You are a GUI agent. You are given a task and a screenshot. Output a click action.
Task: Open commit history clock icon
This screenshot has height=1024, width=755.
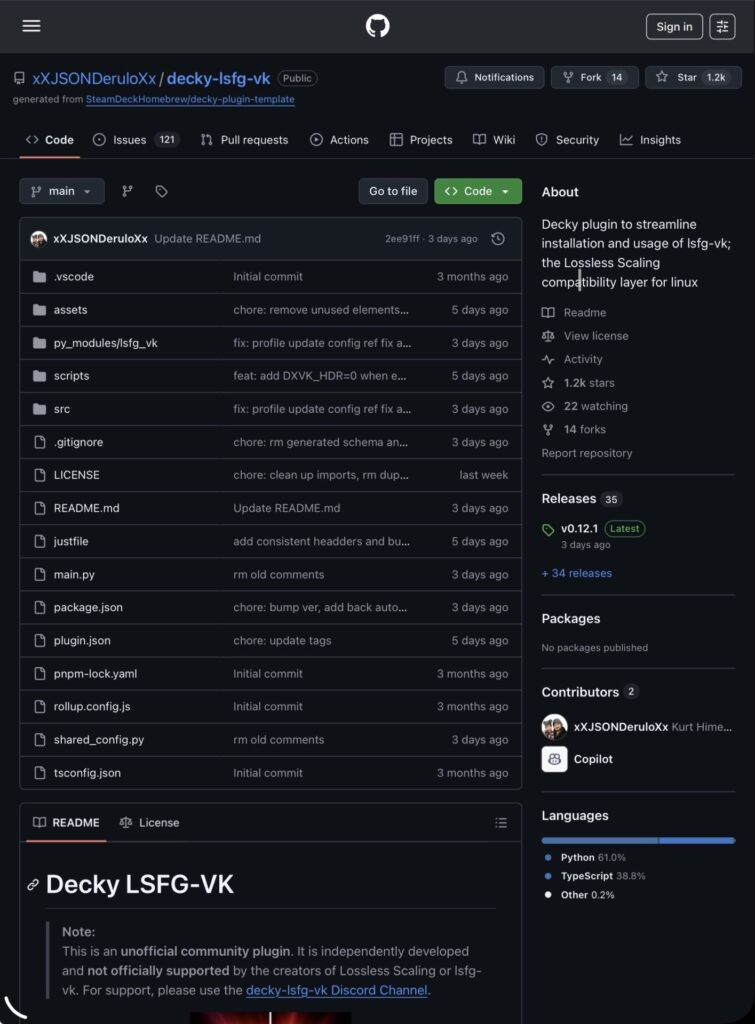(498, 239)
